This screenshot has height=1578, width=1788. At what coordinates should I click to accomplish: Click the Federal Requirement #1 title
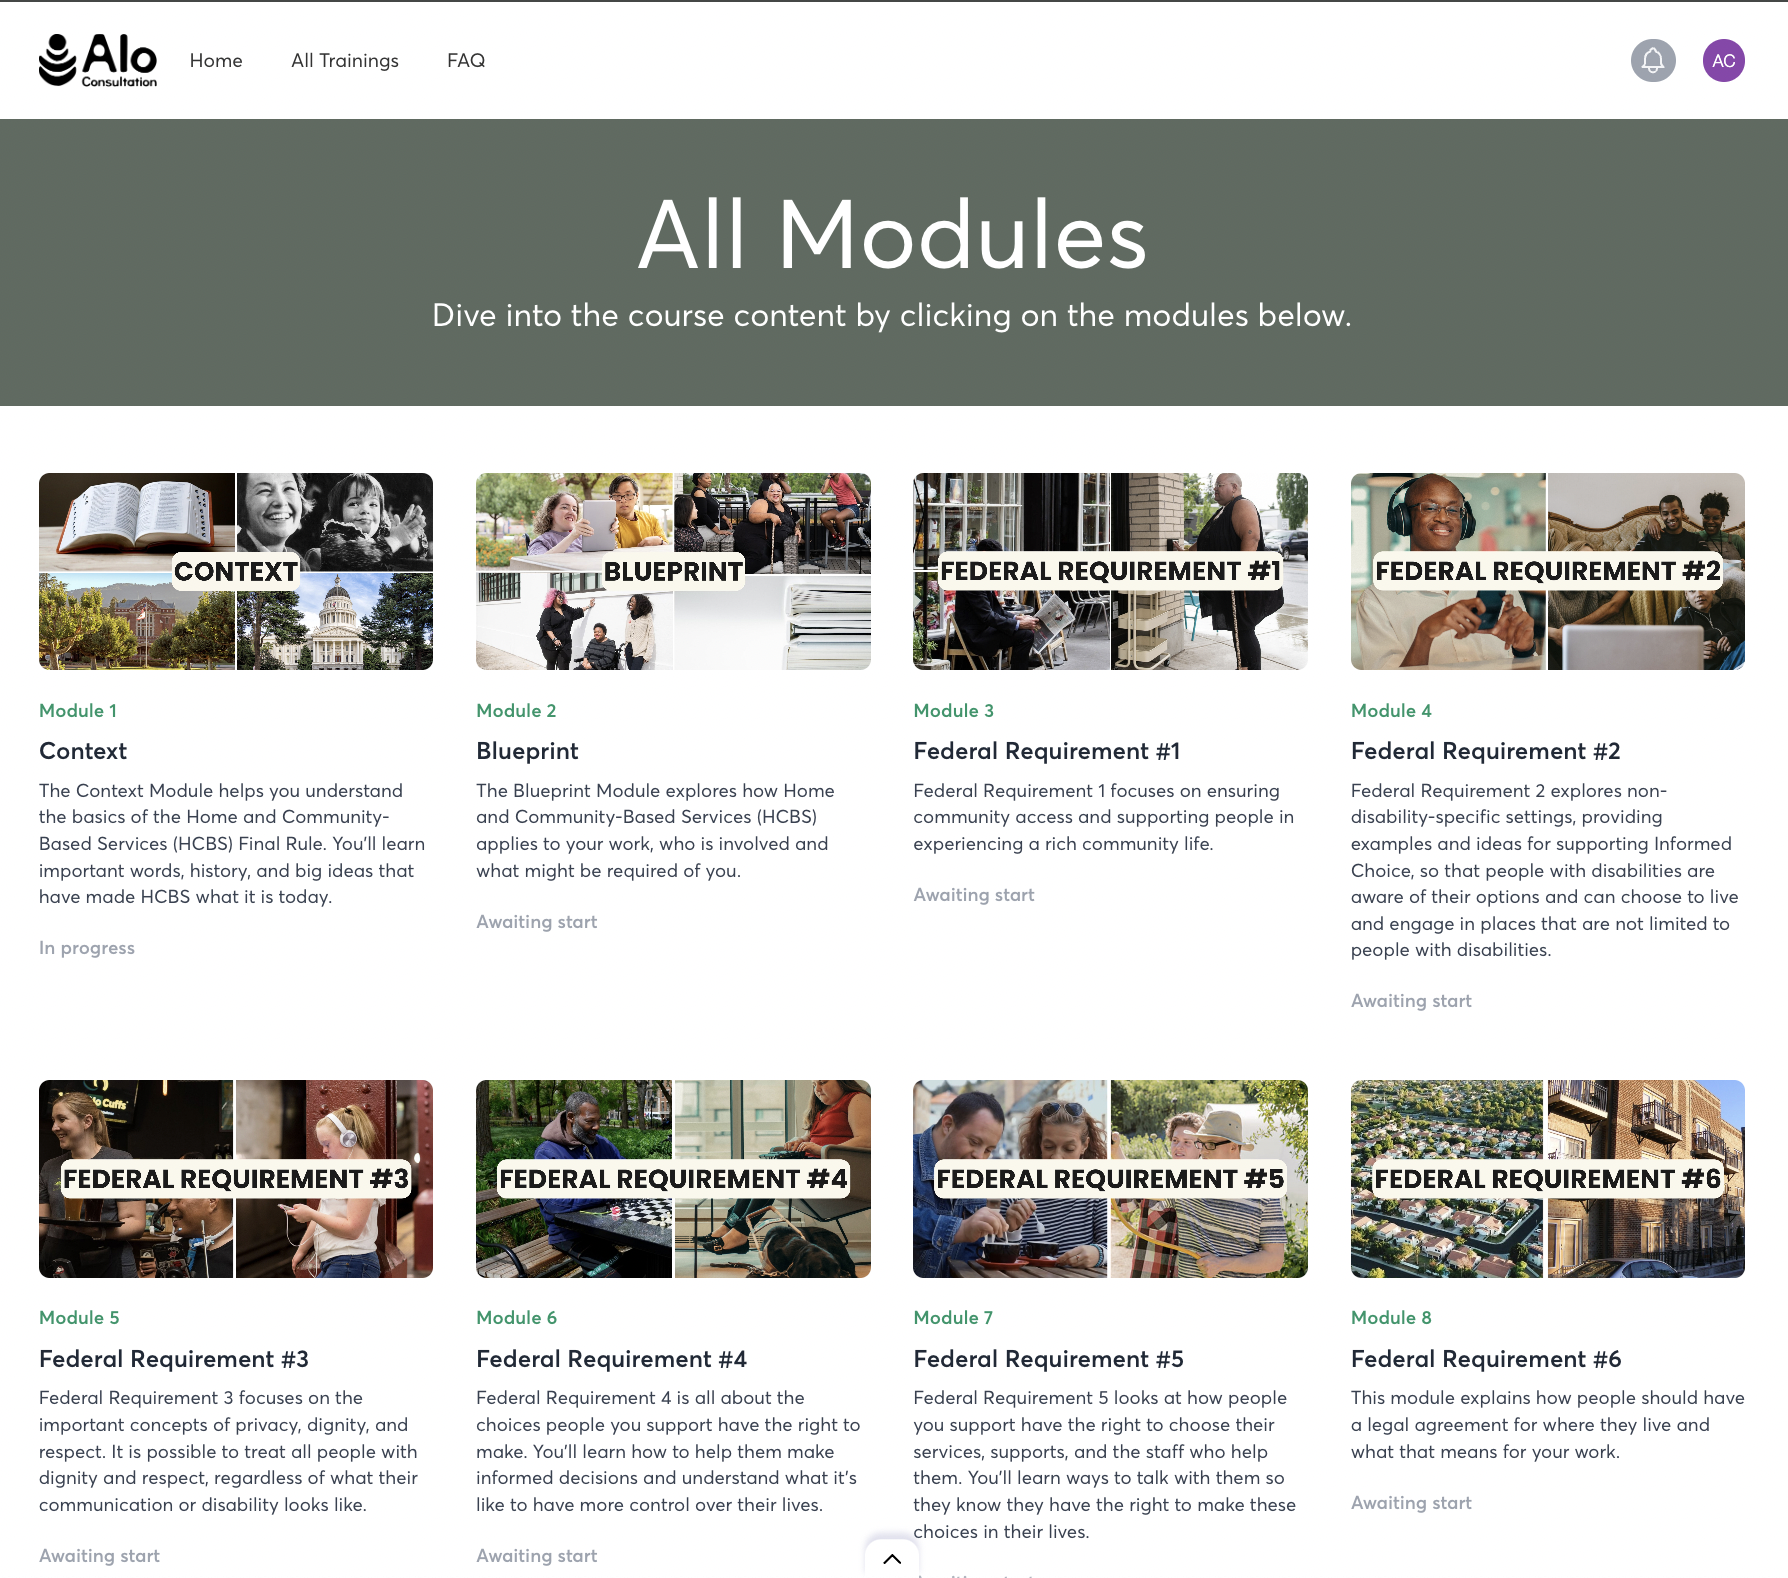(1047, 751)
